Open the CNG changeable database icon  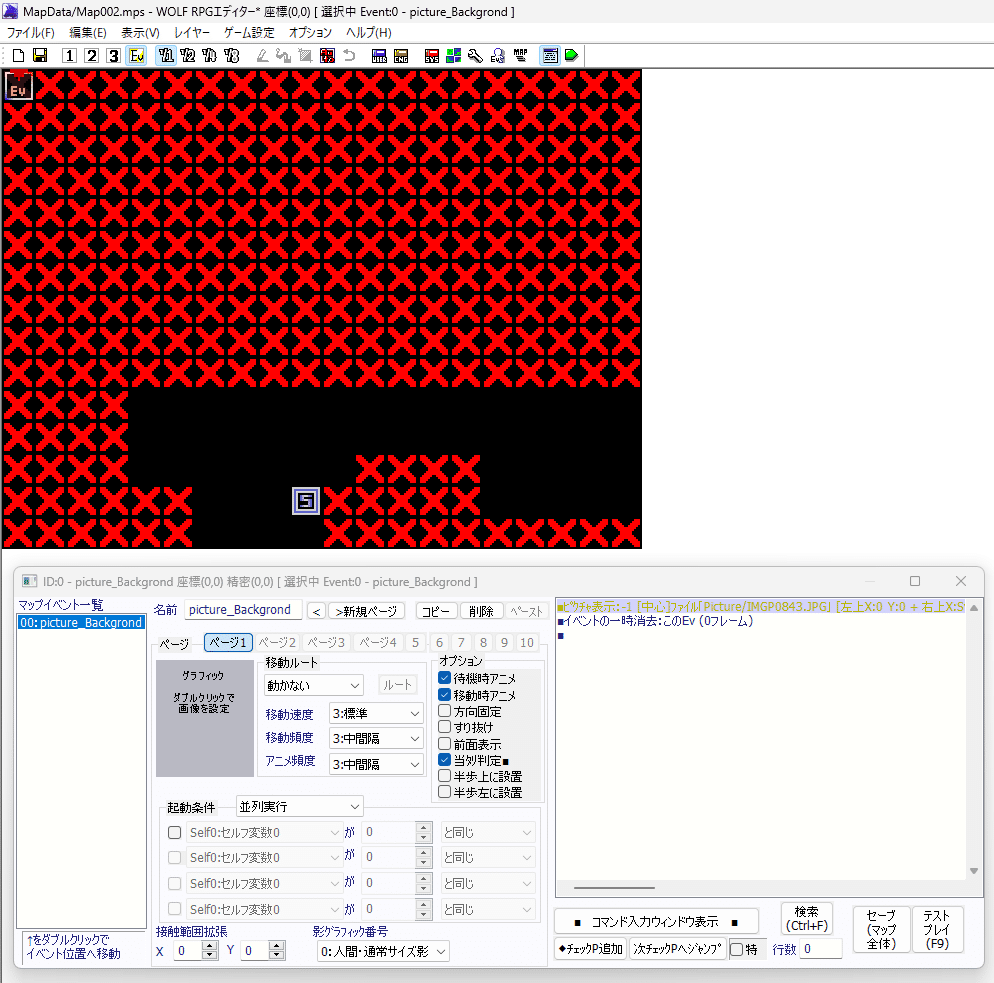click(x=401, y=56)
